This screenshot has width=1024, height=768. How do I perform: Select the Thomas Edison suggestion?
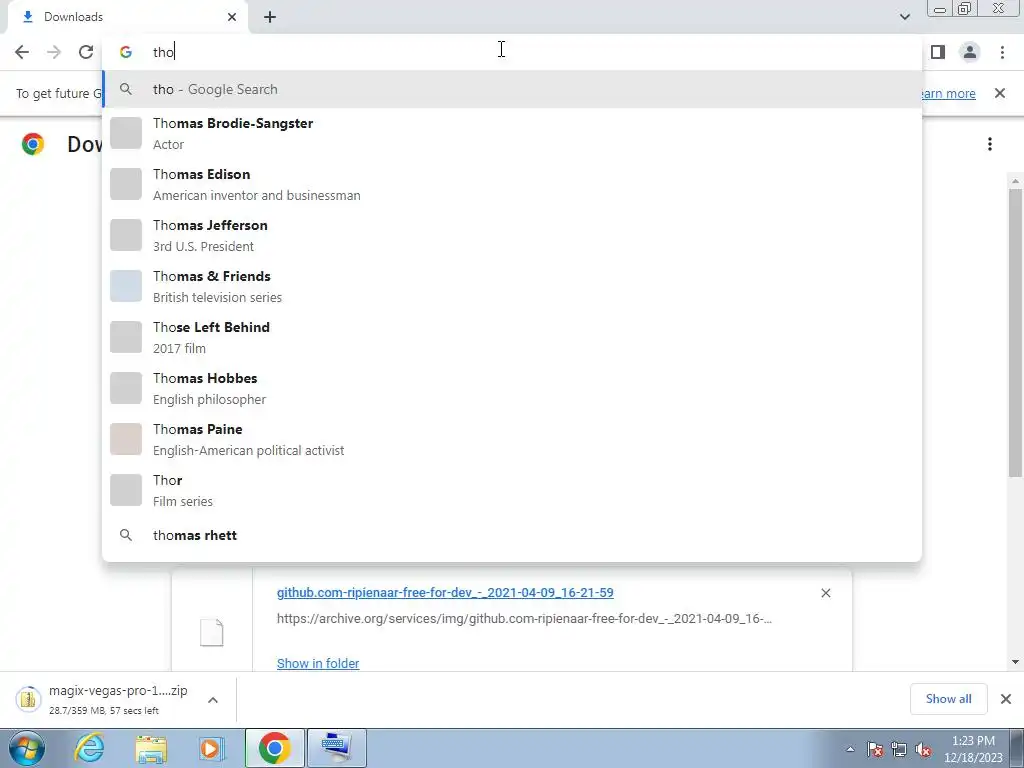512,184
